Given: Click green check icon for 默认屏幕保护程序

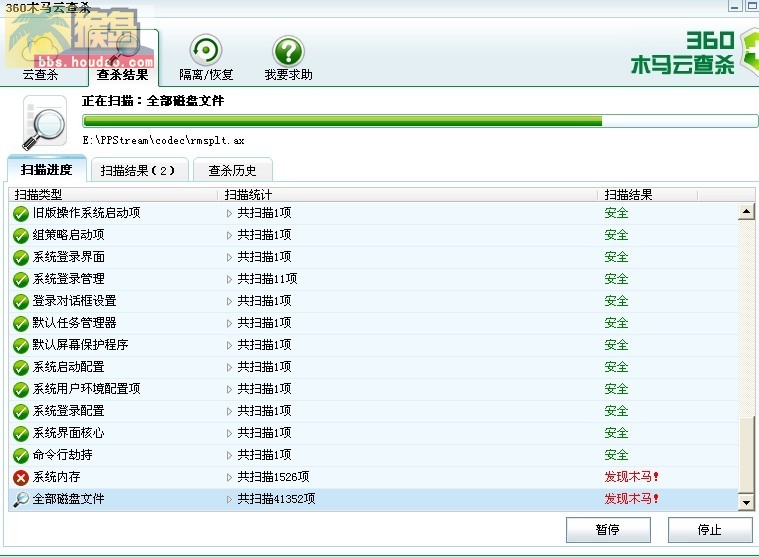Looking at the screenshot, I should click(21, 346).
